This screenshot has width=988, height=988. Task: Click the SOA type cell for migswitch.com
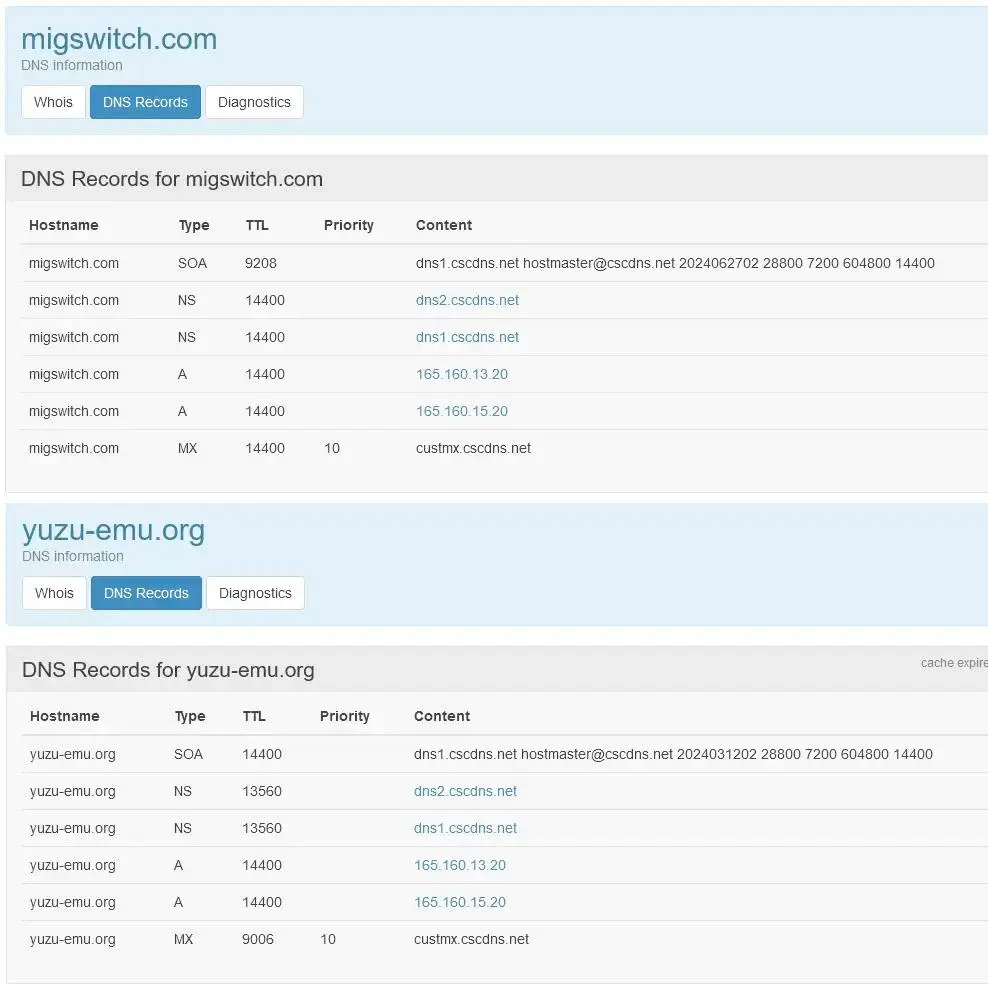192,263
